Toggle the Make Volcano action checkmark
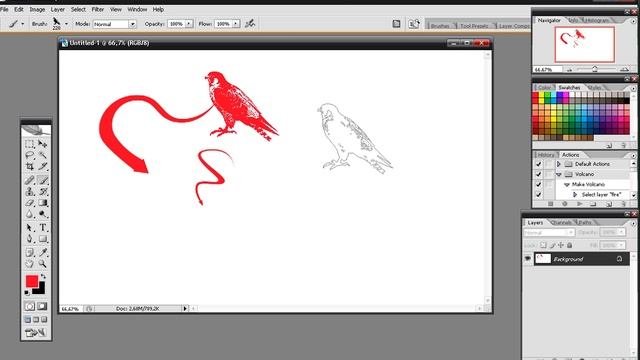The image size is (640, 360). pos(538,184)
